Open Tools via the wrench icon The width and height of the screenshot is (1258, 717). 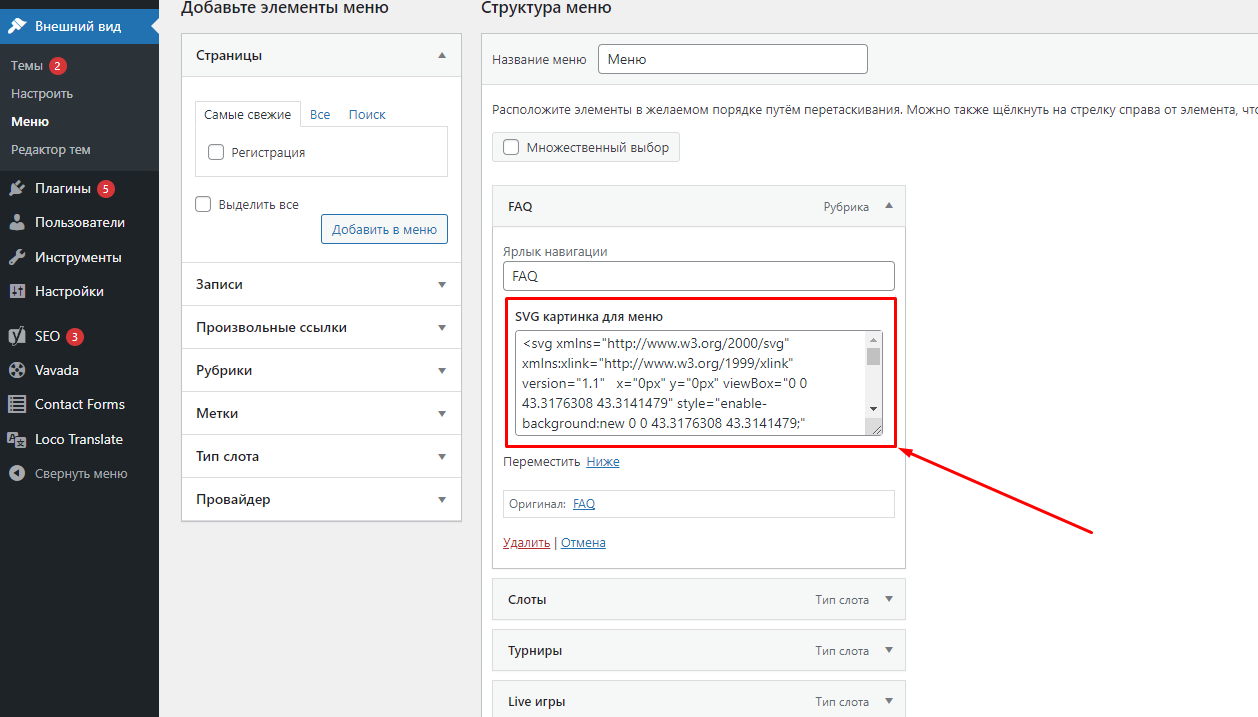click(x=17, y=257)
